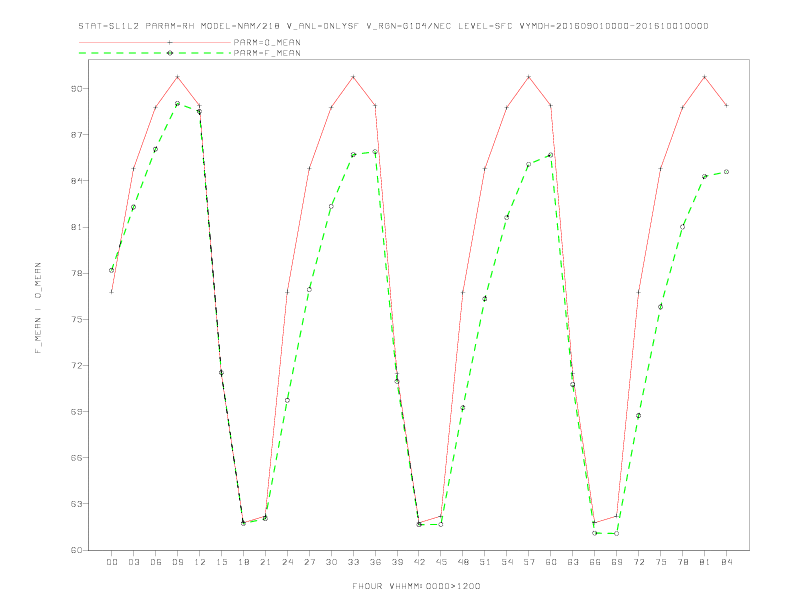
Task: Click x-axis forecast hour label 54
Action: 507,562
